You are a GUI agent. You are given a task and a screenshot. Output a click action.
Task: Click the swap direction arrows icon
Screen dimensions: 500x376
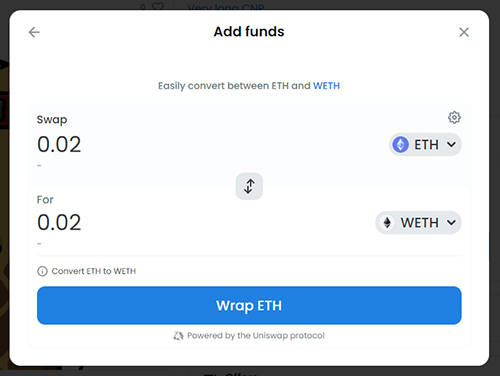point(249,186)
